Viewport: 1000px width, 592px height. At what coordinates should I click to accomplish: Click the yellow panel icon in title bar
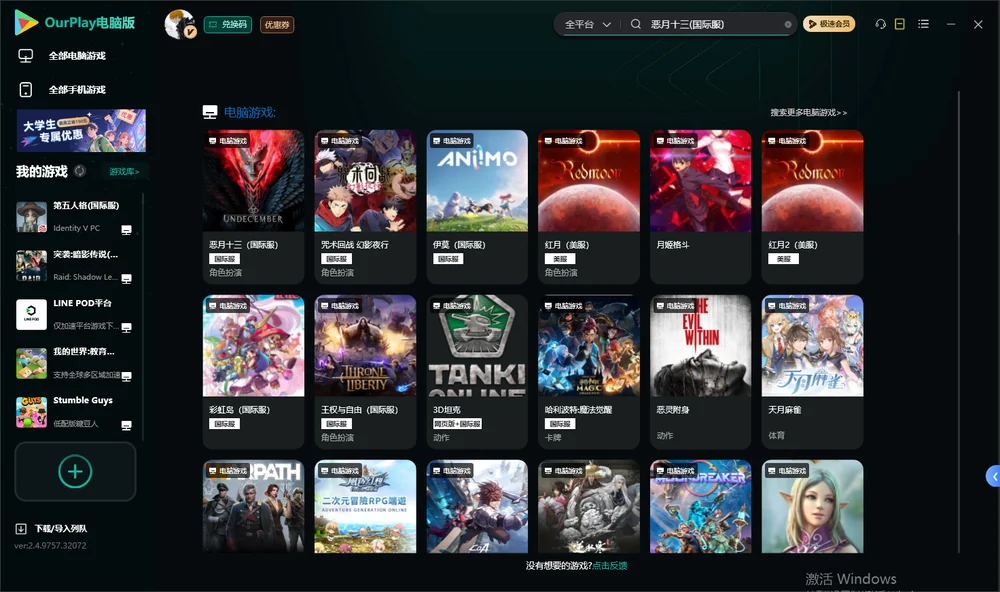[x=900, y=24]
